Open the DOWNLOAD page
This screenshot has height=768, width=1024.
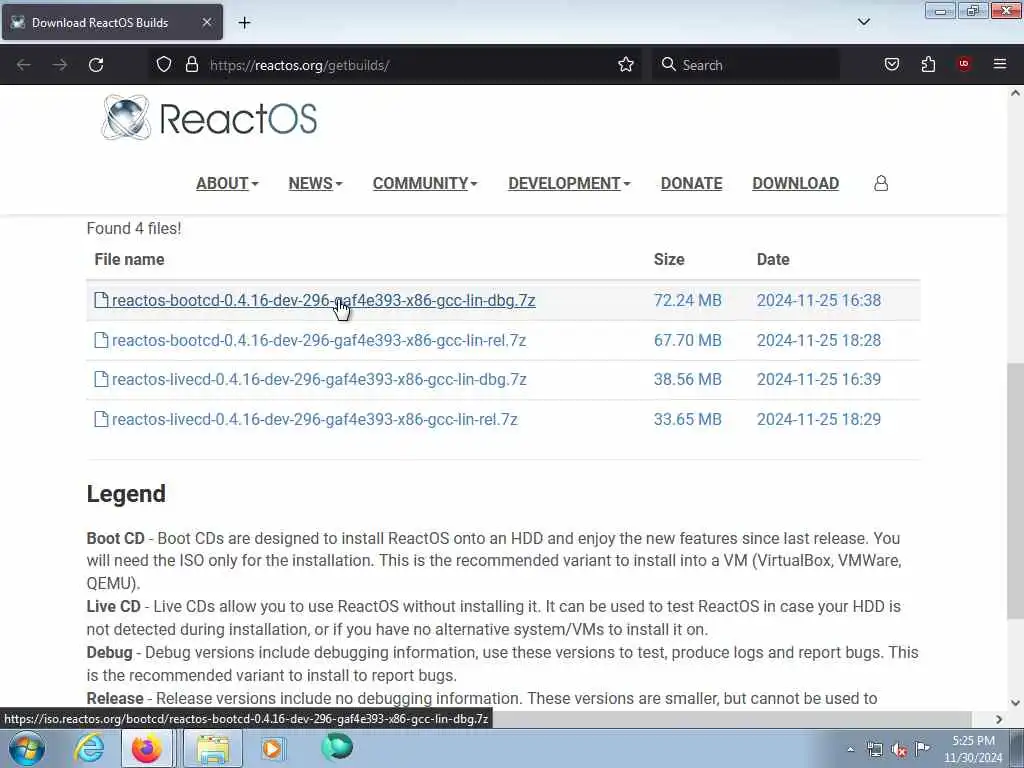[795, 184]
